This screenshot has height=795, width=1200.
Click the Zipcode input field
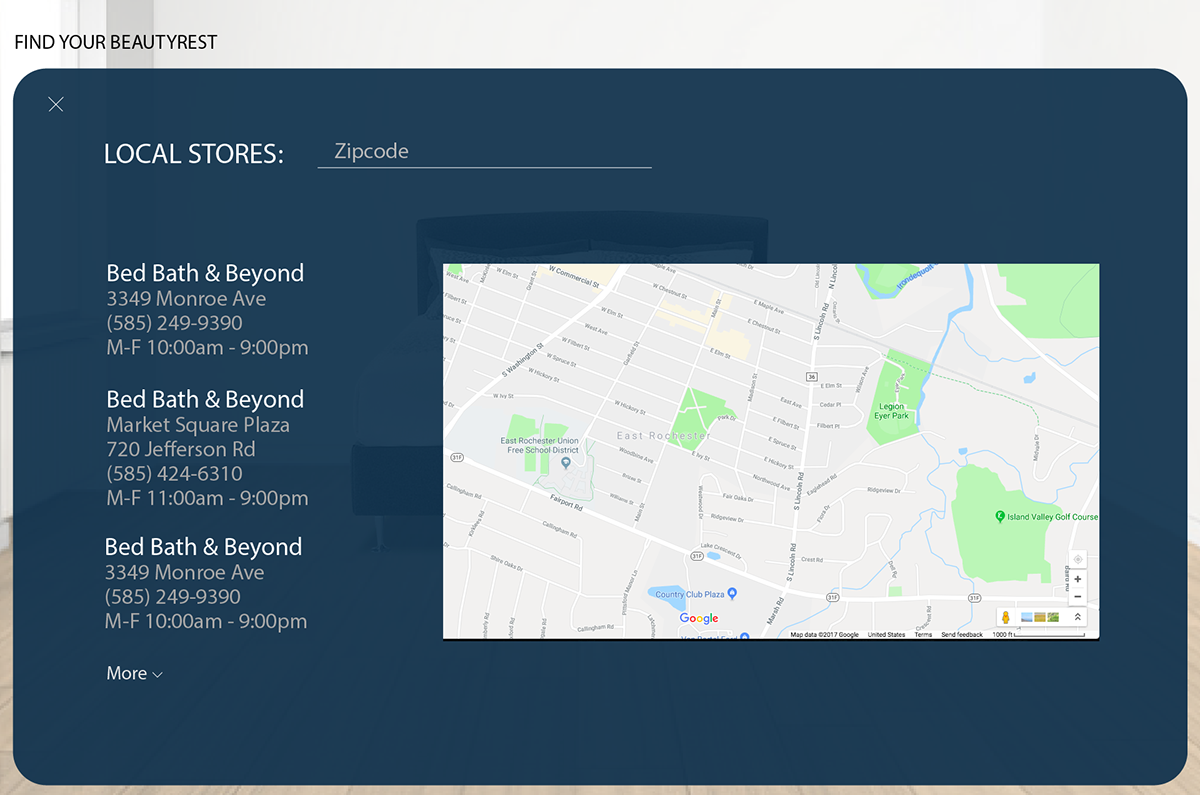(x=484, y=152)
